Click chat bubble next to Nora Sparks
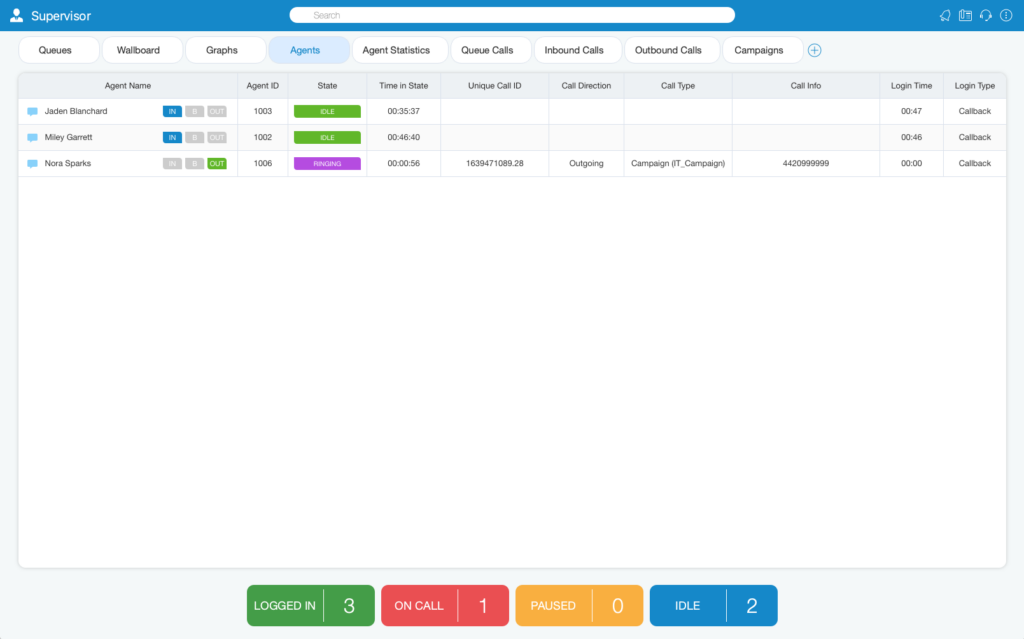The height and width of the screenshot is (639, 1024). click(x=32, y=164)
